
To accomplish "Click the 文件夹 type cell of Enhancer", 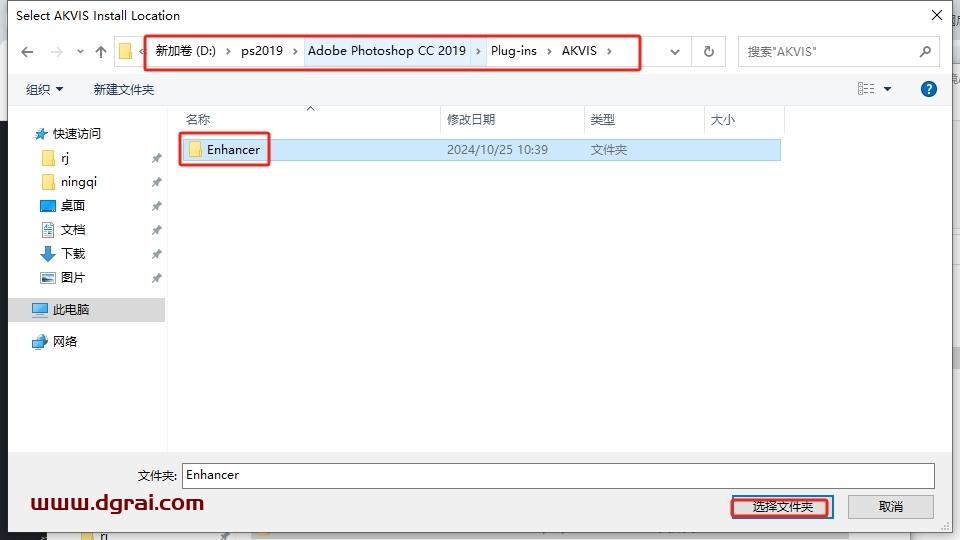I will [609, 149].
